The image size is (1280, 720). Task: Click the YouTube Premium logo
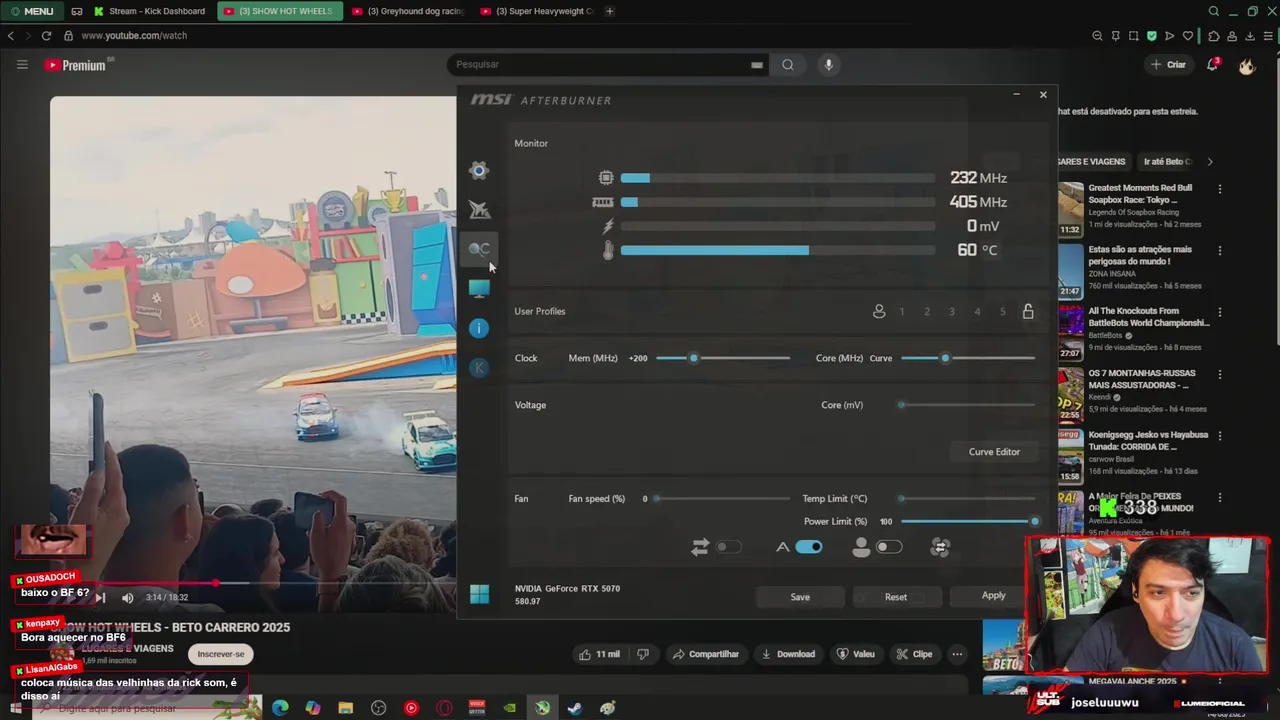[78, 65]
